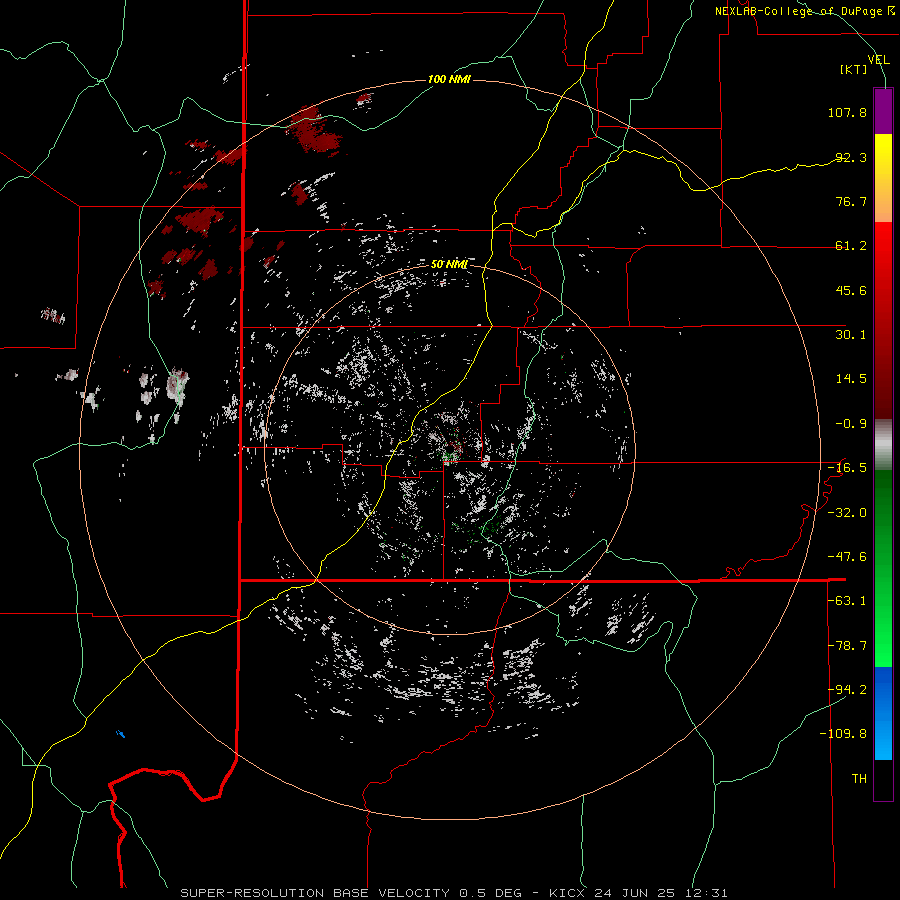
Task: Click the small blue velocity echo in the southwest
Action: [121, 734]
